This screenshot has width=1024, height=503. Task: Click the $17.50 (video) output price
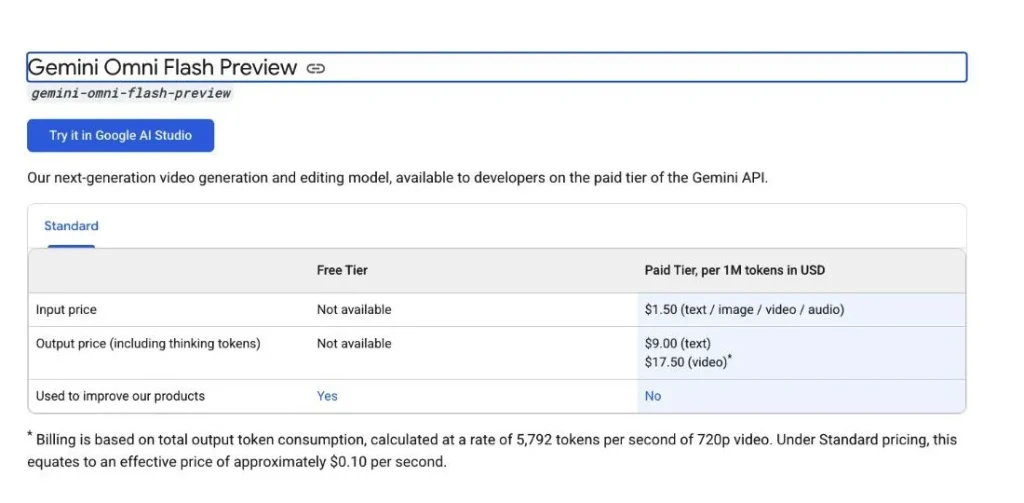click(x=688, y=362)
